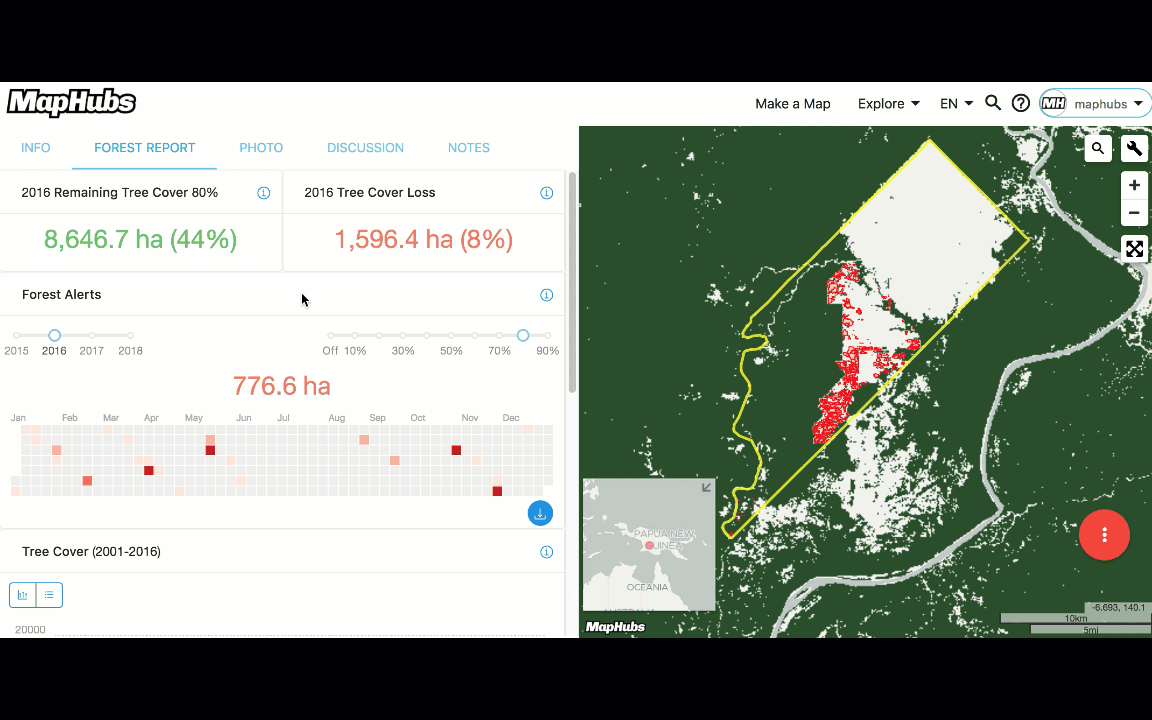The width and height of the screenshot is (1152, 720).
Task: Click the "776.6 ha" alert total
Action: click(x=281, y=386)
